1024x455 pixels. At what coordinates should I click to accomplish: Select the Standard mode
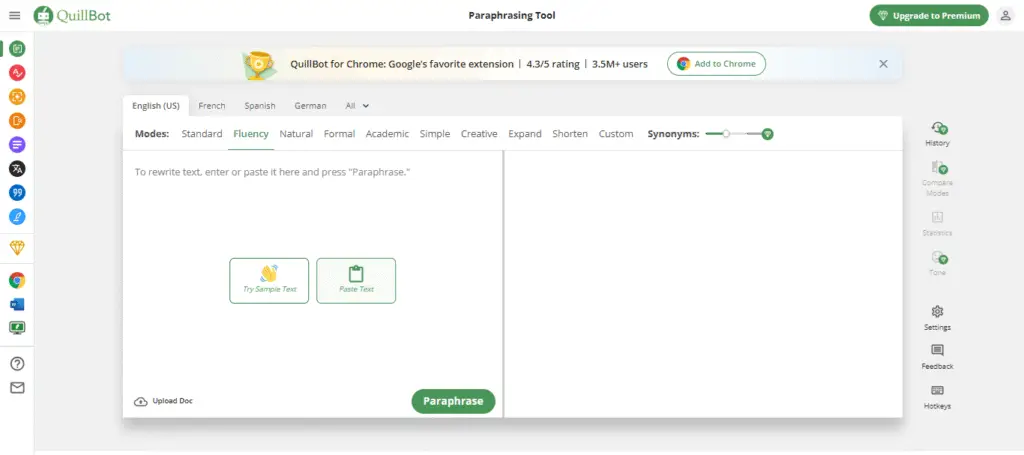click(202, 134)
